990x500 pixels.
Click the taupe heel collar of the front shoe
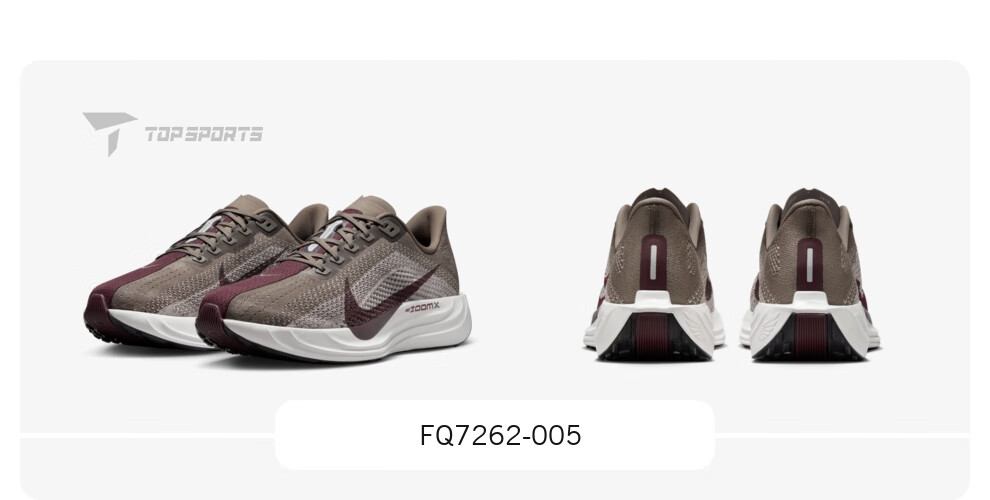(x=426, y=222)
